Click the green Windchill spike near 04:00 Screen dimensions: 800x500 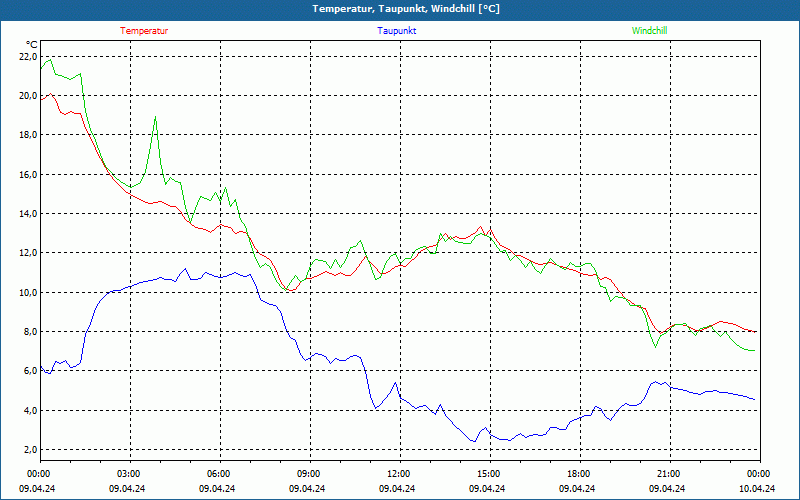(x=155, y=117)
